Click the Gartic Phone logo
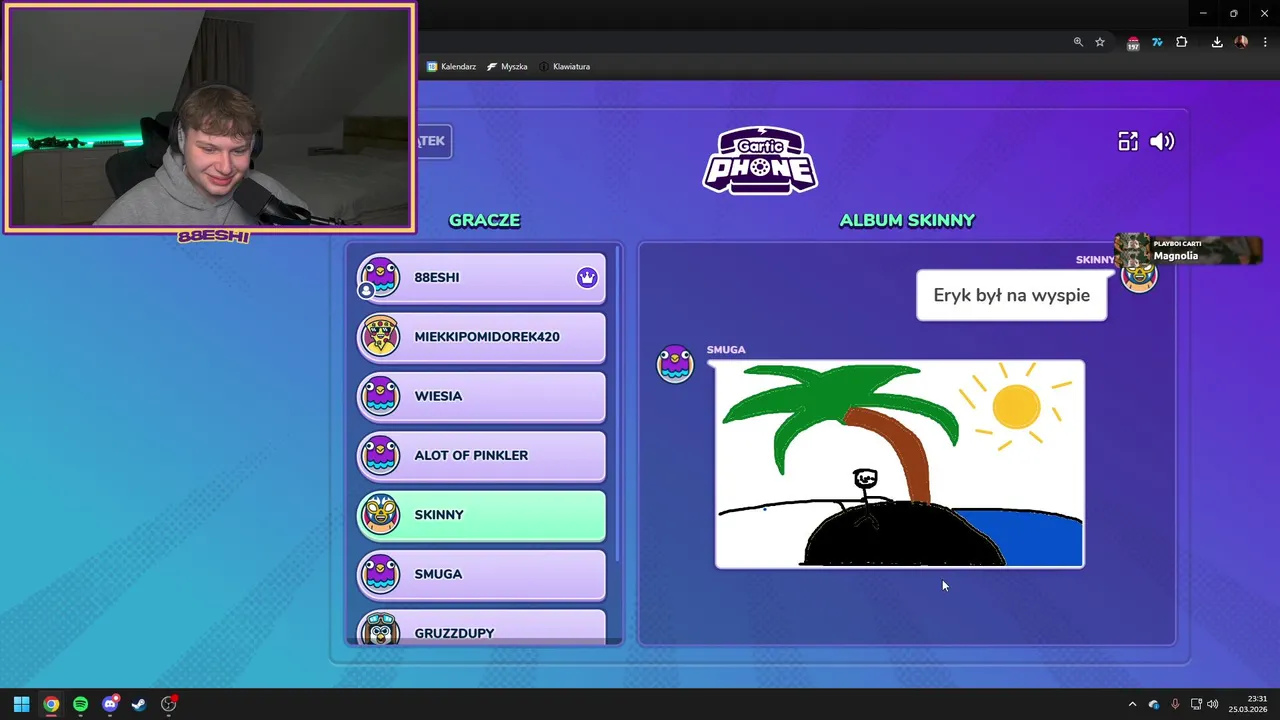1280x720 pixels. [x=760, y=160]
